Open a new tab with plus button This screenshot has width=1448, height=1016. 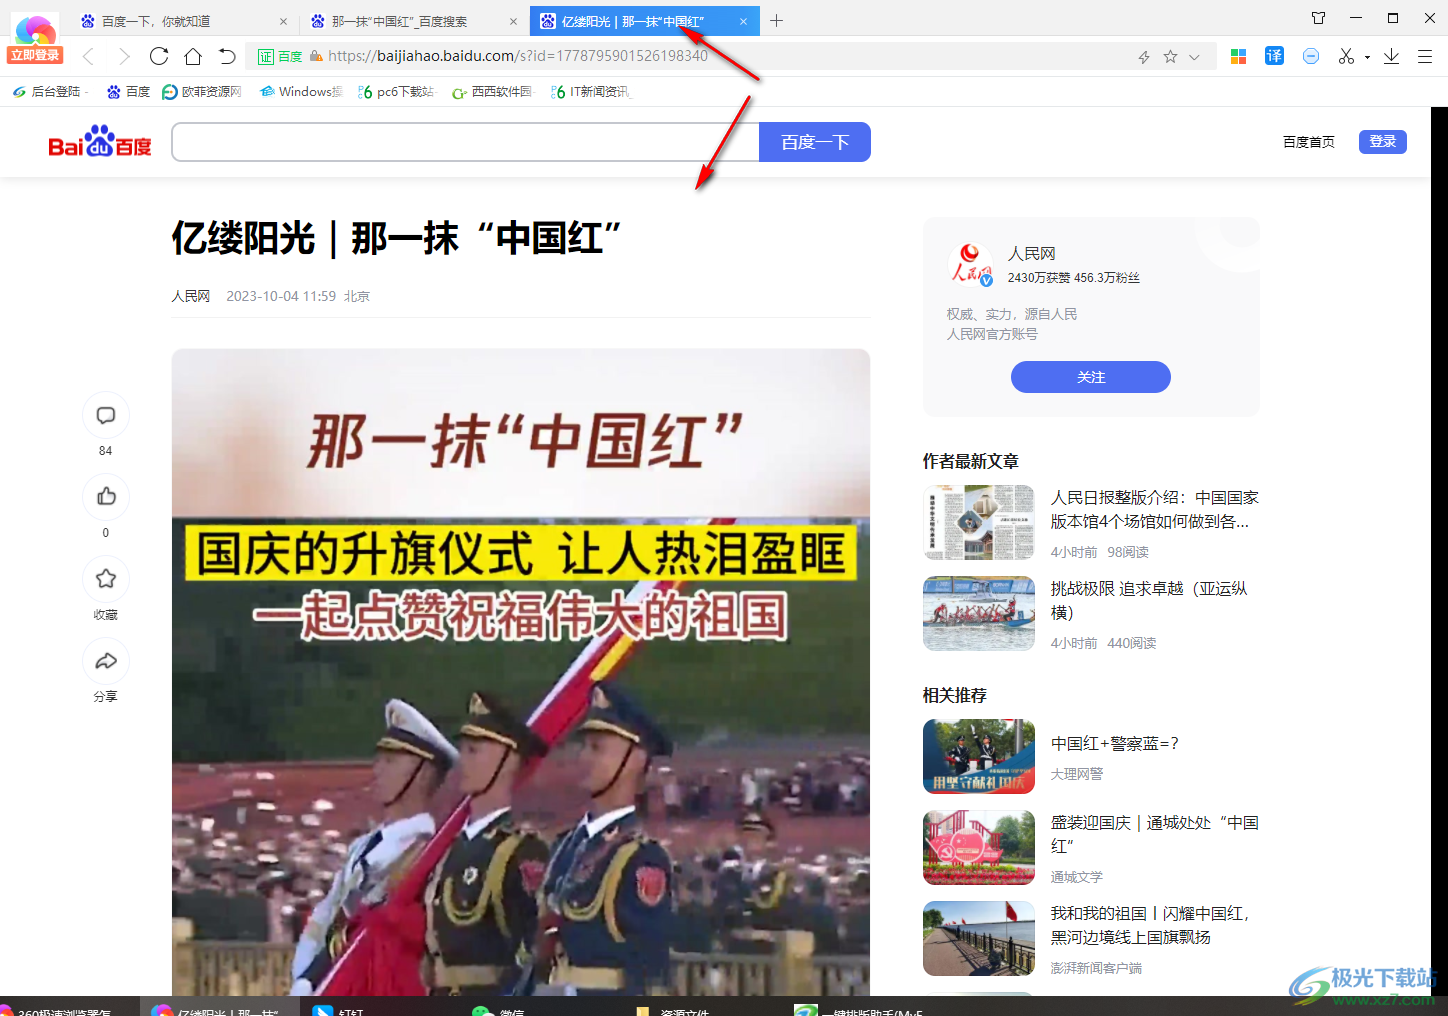[776, 20]
